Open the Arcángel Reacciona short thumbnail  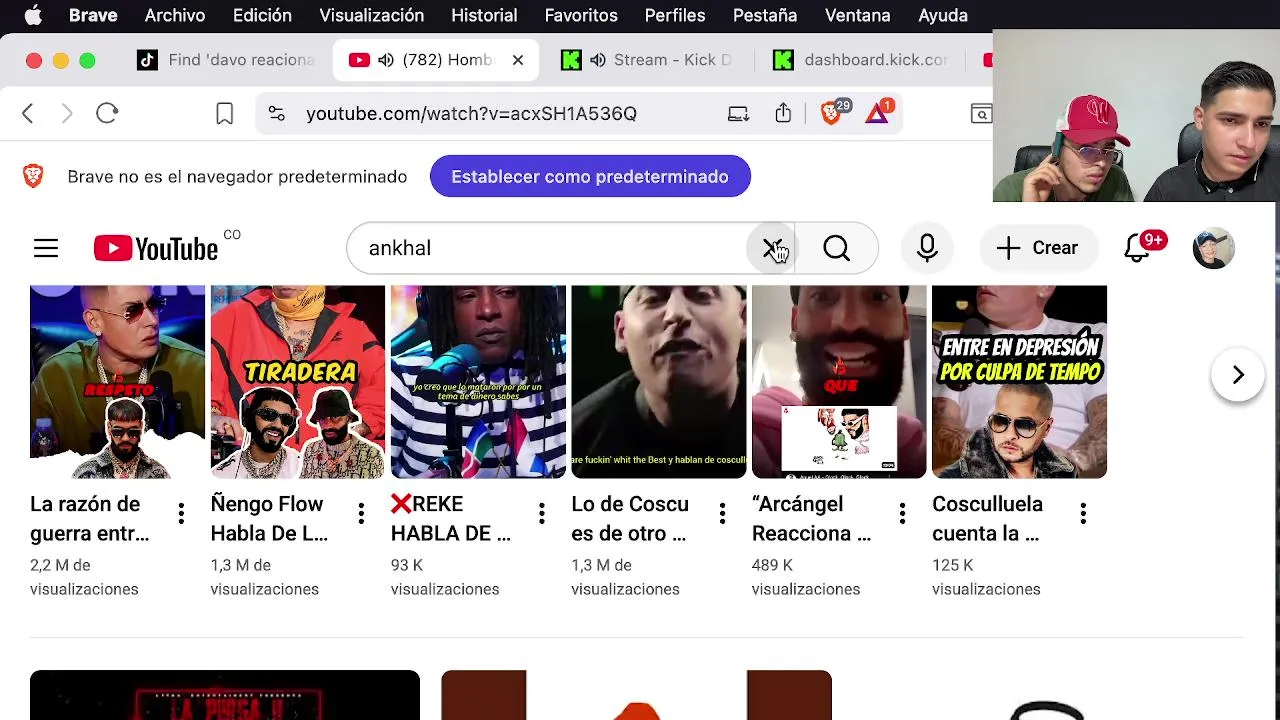839,382
